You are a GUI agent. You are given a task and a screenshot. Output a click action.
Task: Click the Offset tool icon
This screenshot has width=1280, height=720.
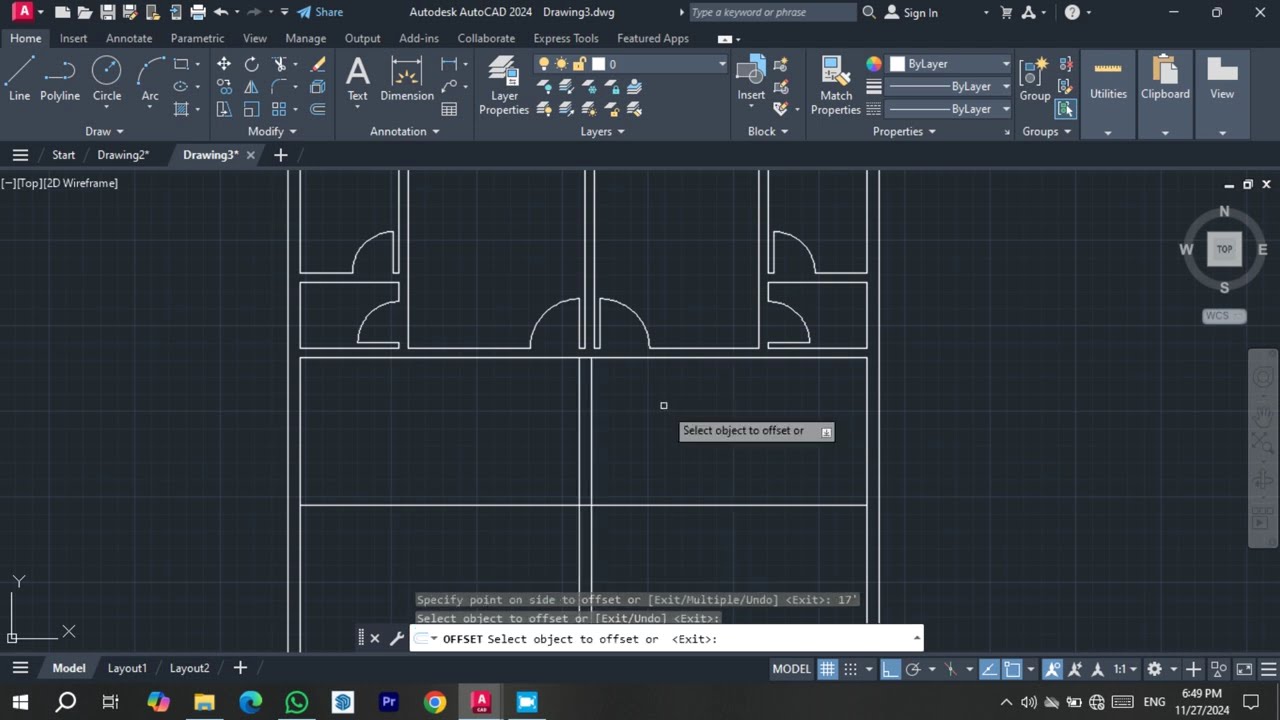click(318, 110)
